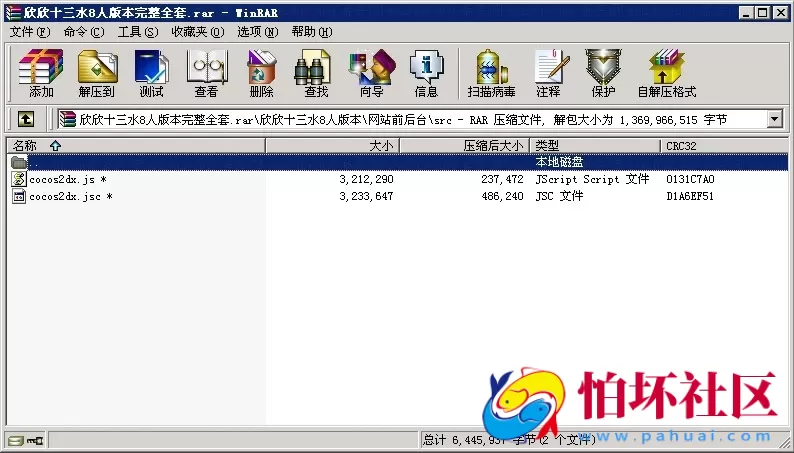794x453 pixels.
Task: Click WinRAR title bar application icon
Action: coord(13,13)
